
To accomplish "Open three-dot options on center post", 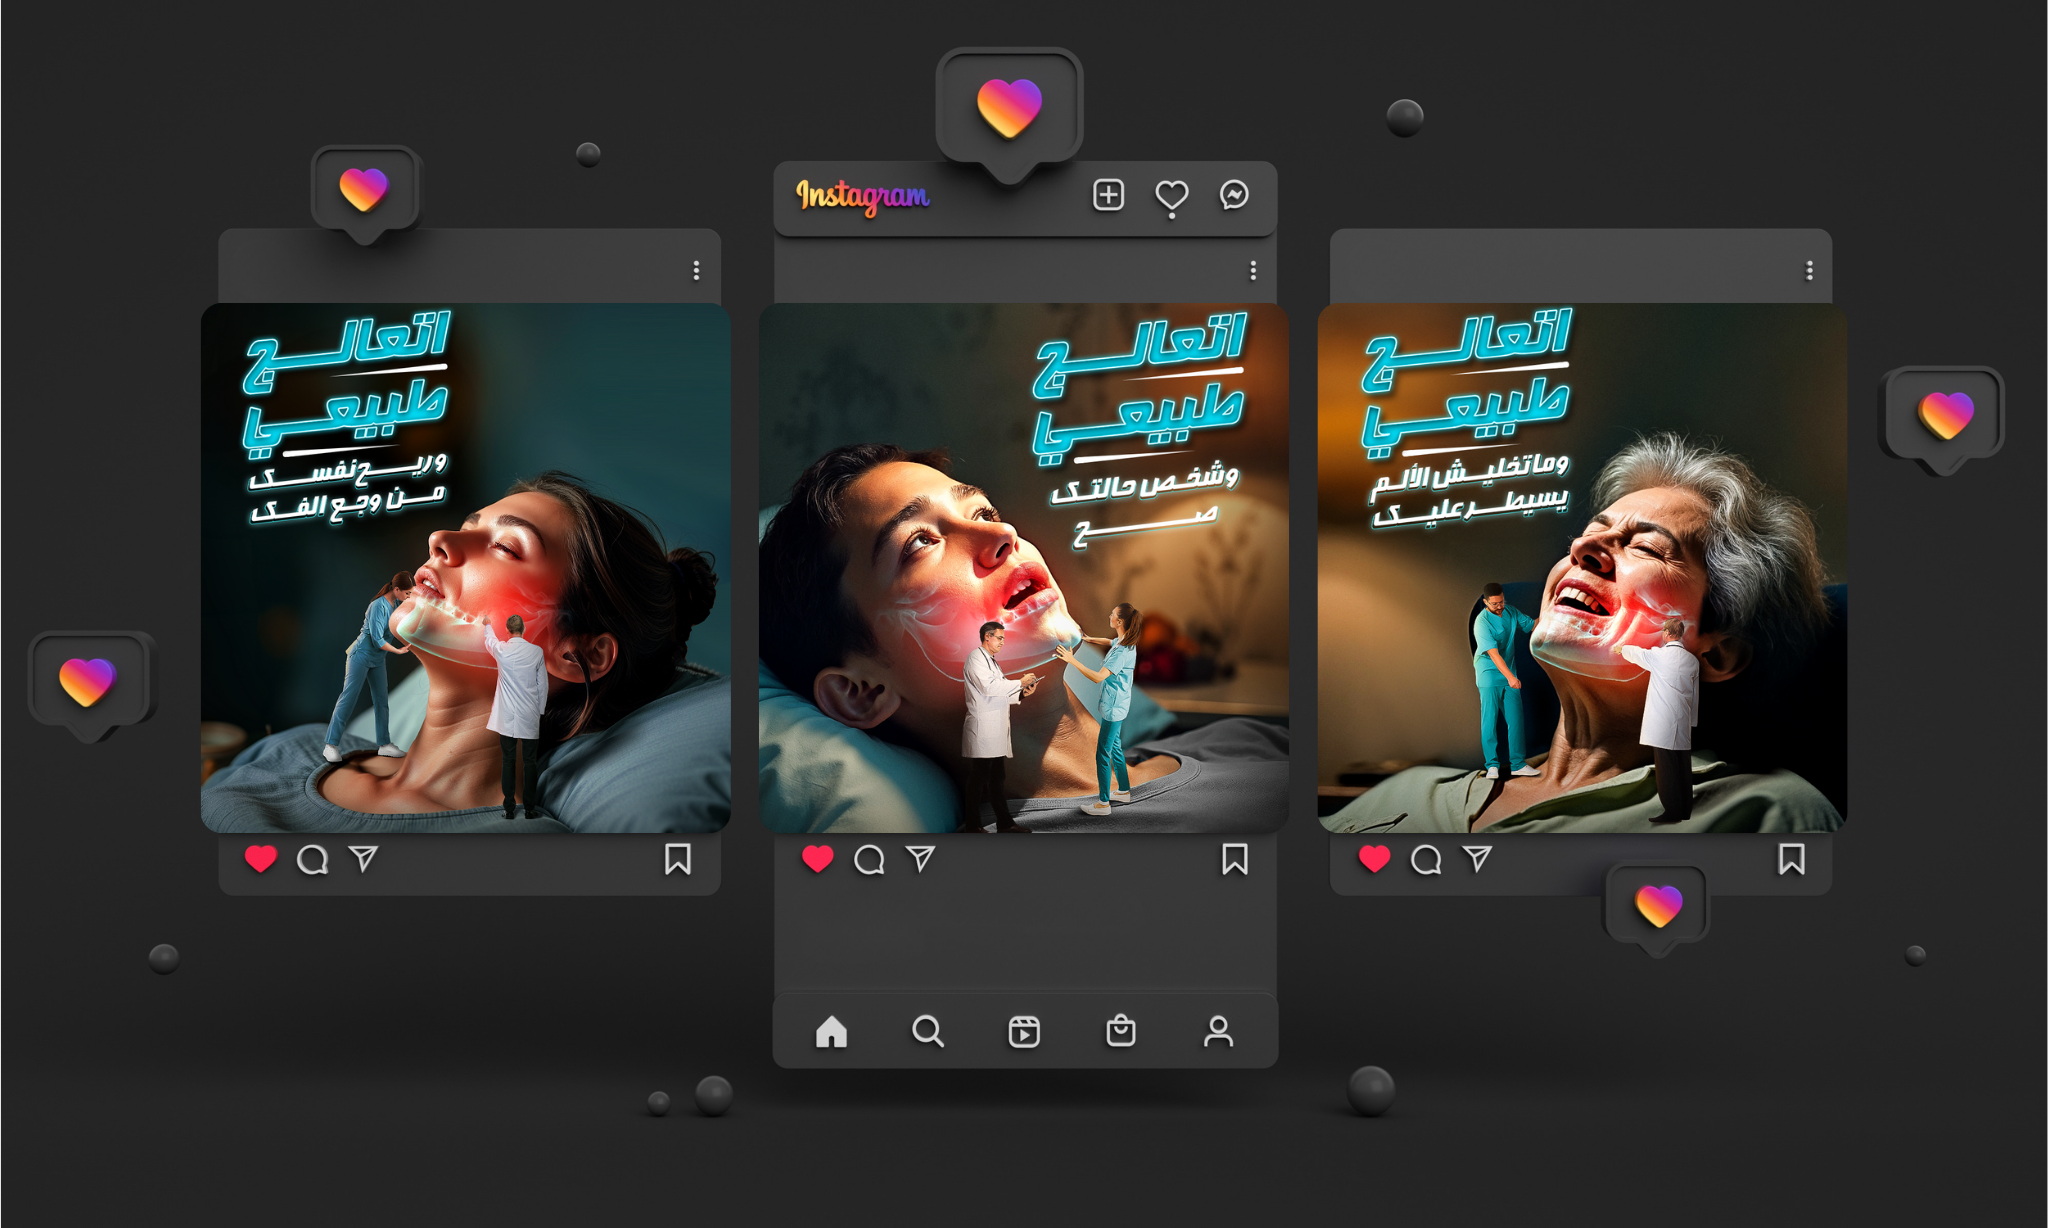I will click(x=1253, y=271).
